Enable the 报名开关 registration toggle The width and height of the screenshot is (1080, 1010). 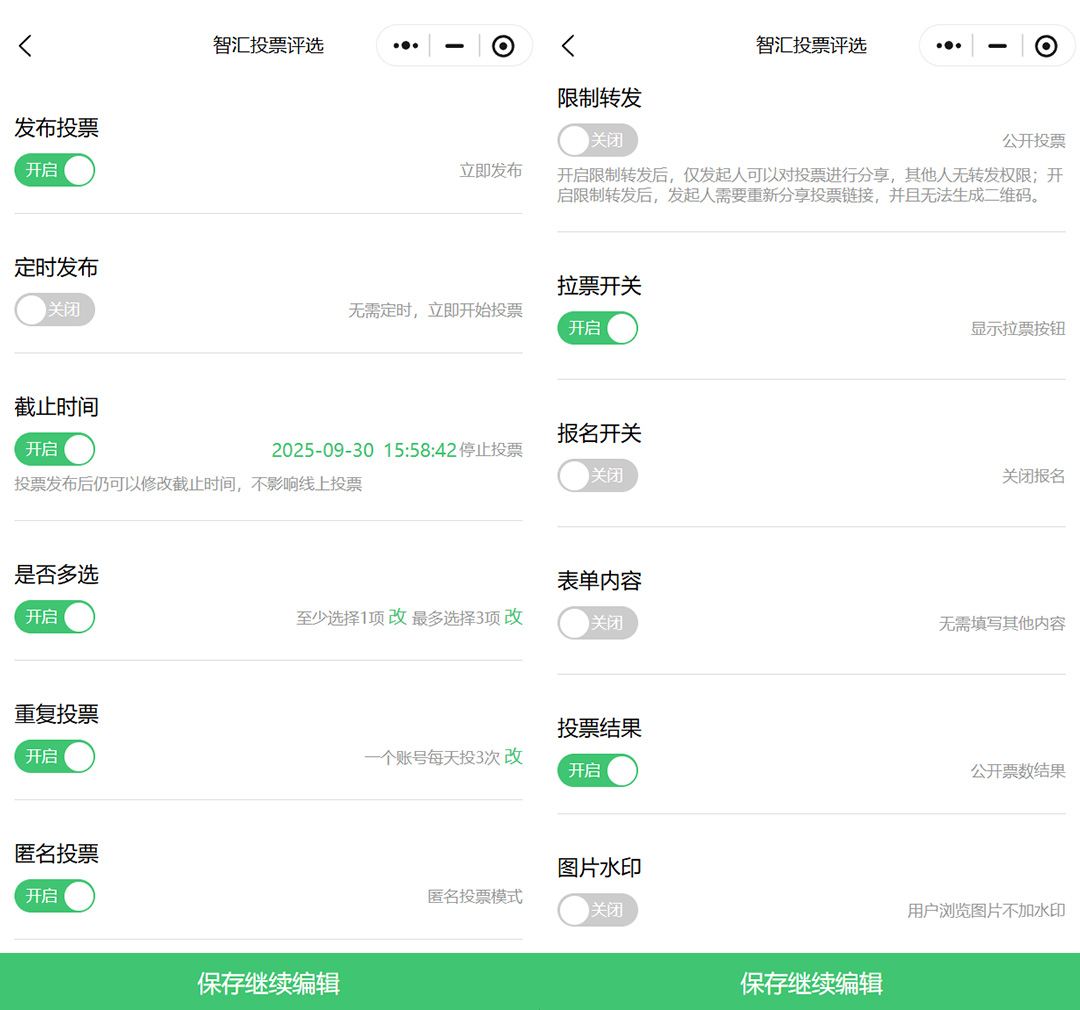(x=597, y=476)
